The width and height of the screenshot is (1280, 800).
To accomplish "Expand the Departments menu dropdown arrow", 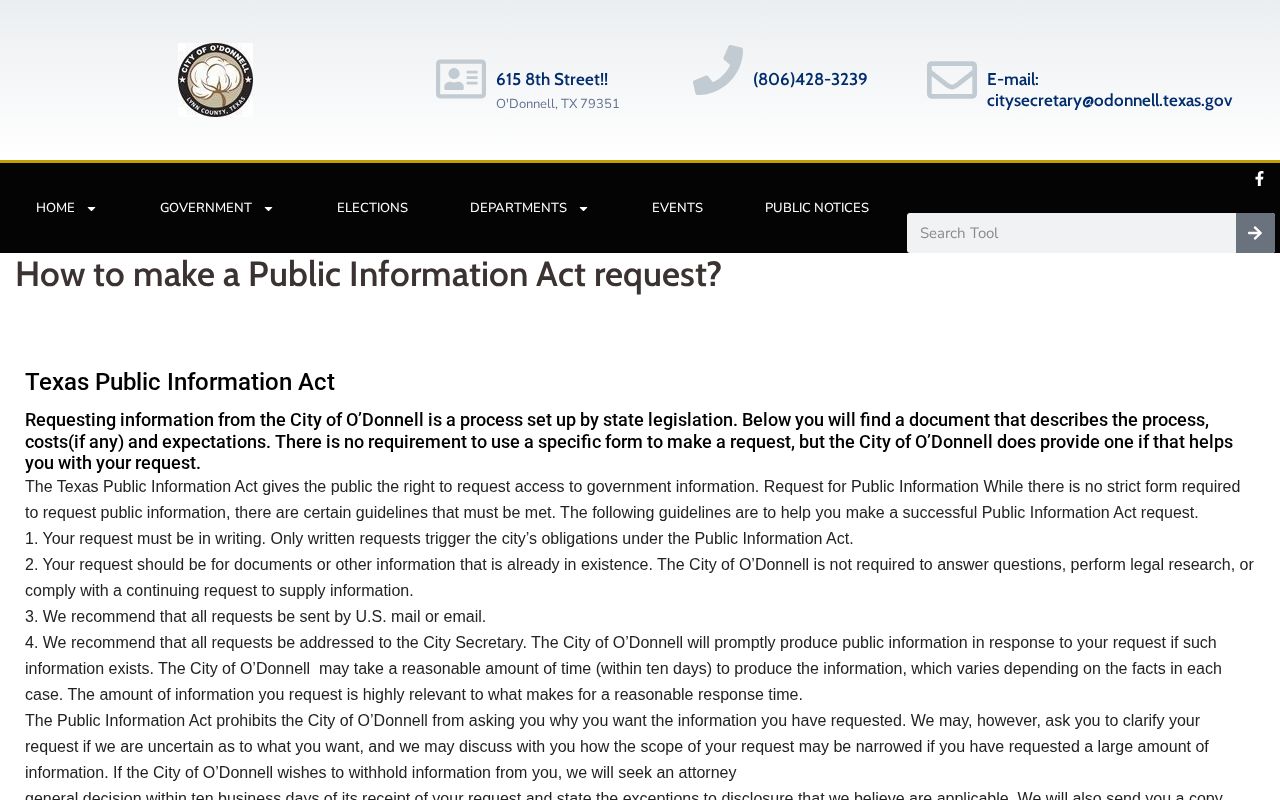I will click(x=583, y=209).
